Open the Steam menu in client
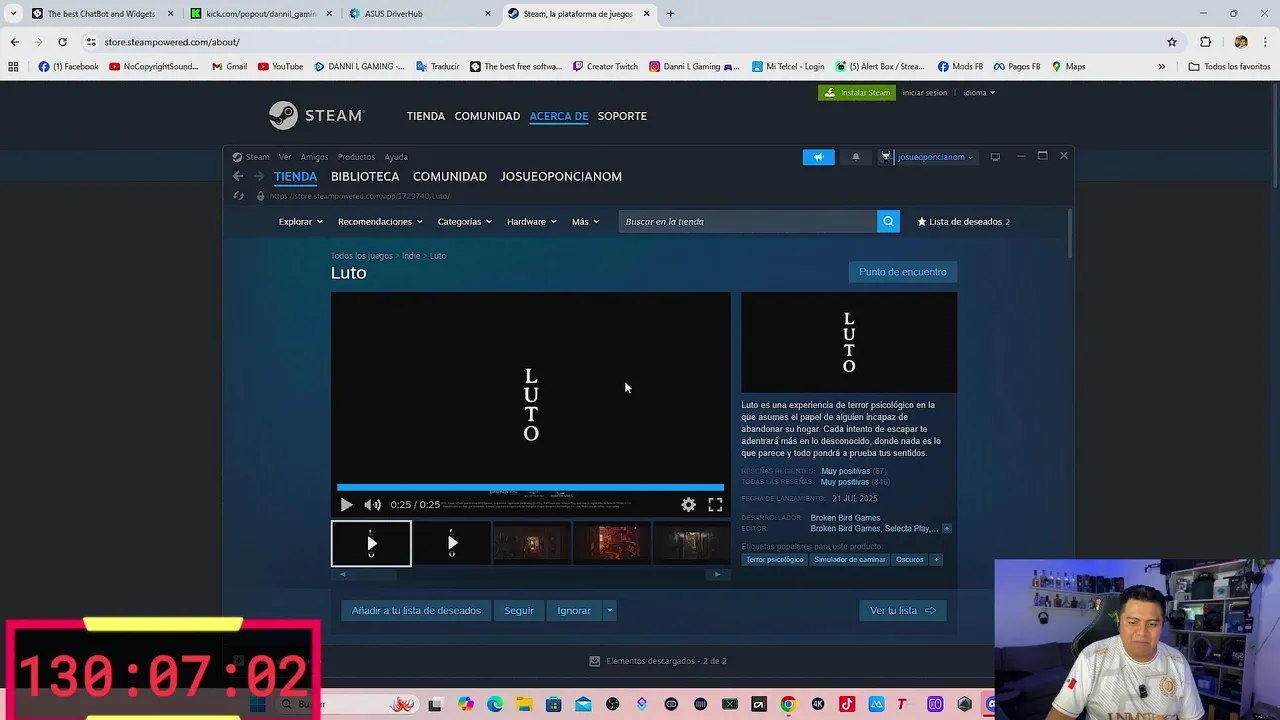The height and width of the screenshot is (720, 1280). tap(257, 157)
